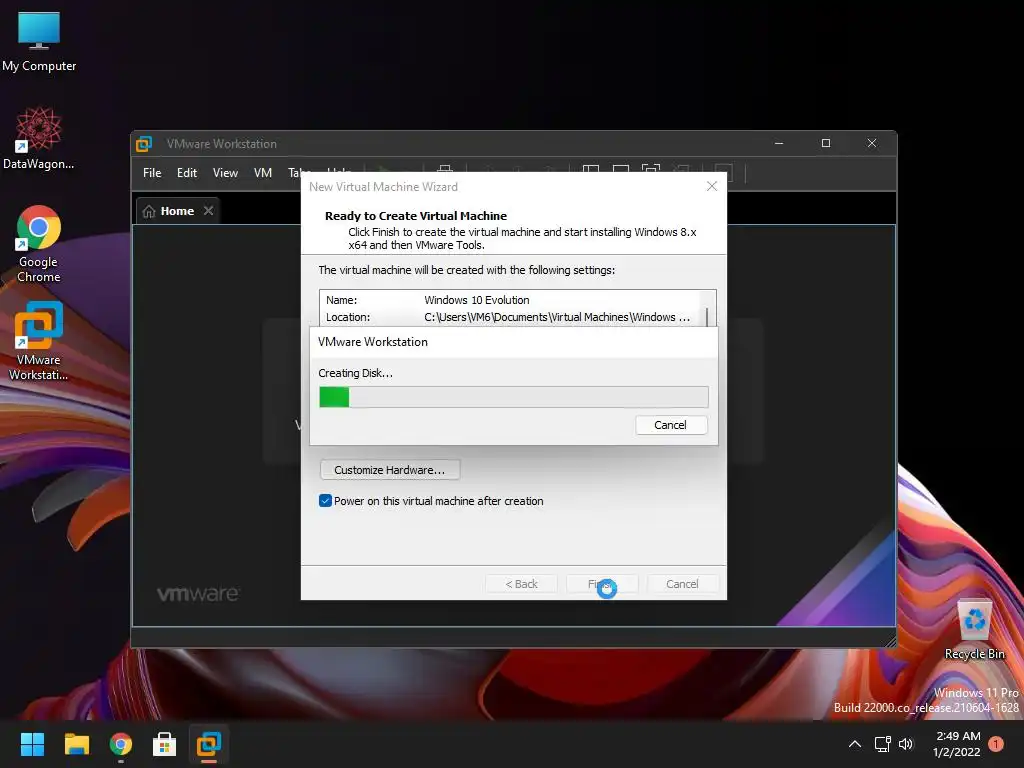Minimize the VMware Workstation window
Viewport: 1024px width, 768px height.
pos(779,143)
